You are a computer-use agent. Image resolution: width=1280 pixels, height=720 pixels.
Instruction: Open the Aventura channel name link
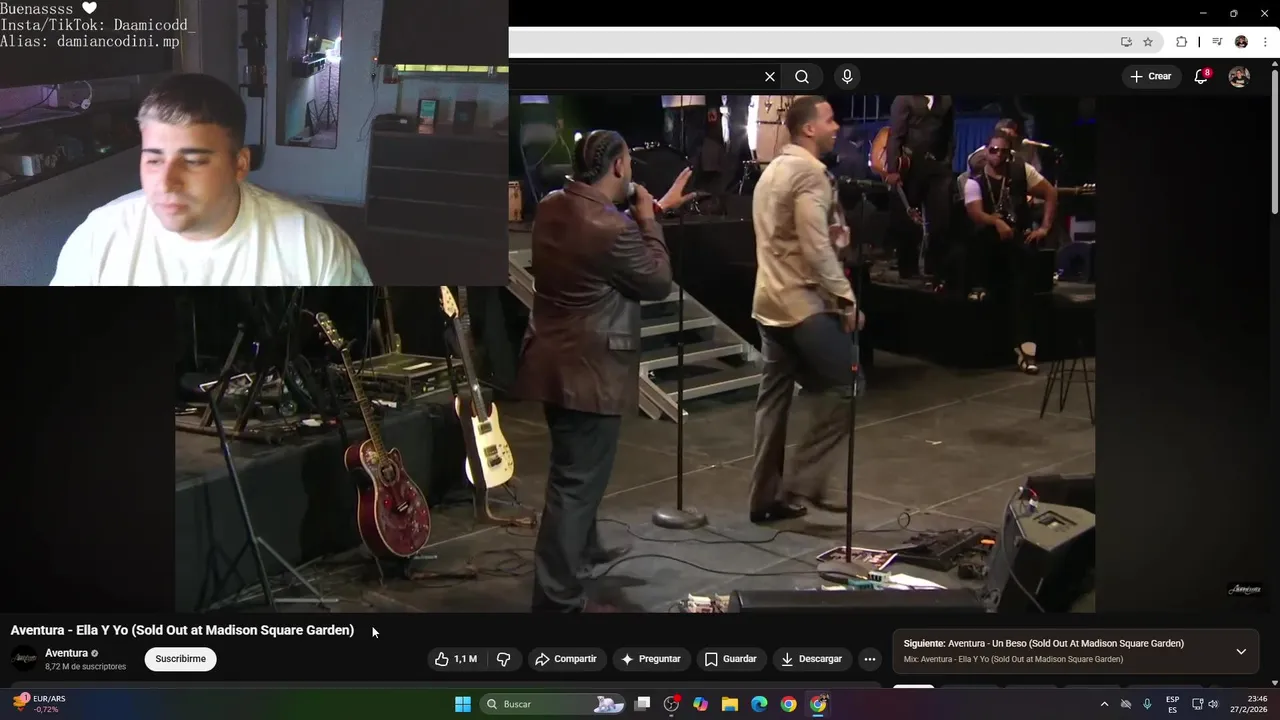click(x=67, y=653)
